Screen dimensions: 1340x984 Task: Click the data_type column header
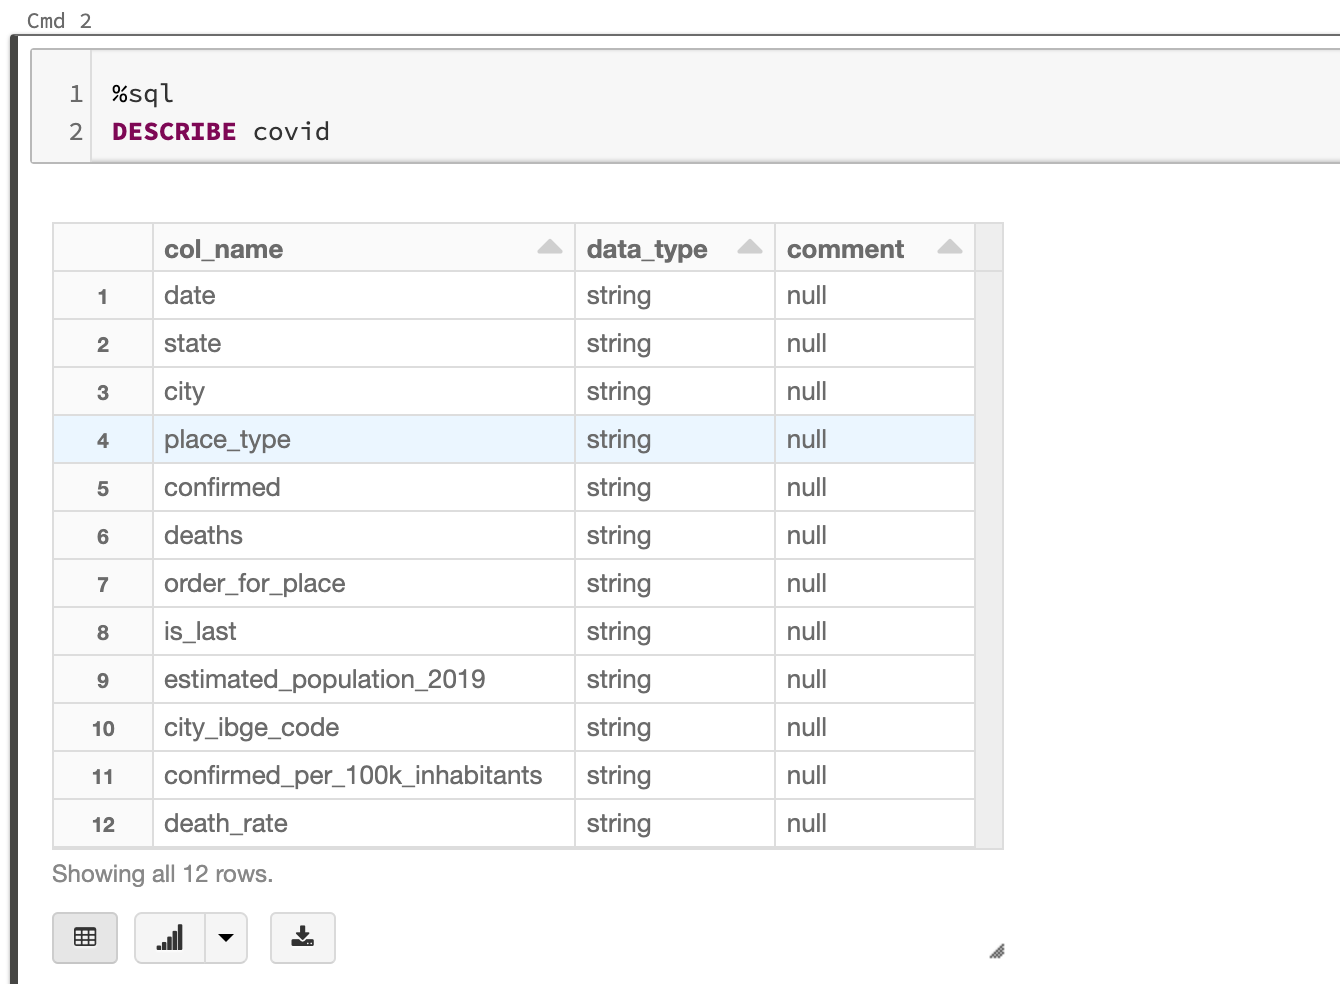coord(646,249)
